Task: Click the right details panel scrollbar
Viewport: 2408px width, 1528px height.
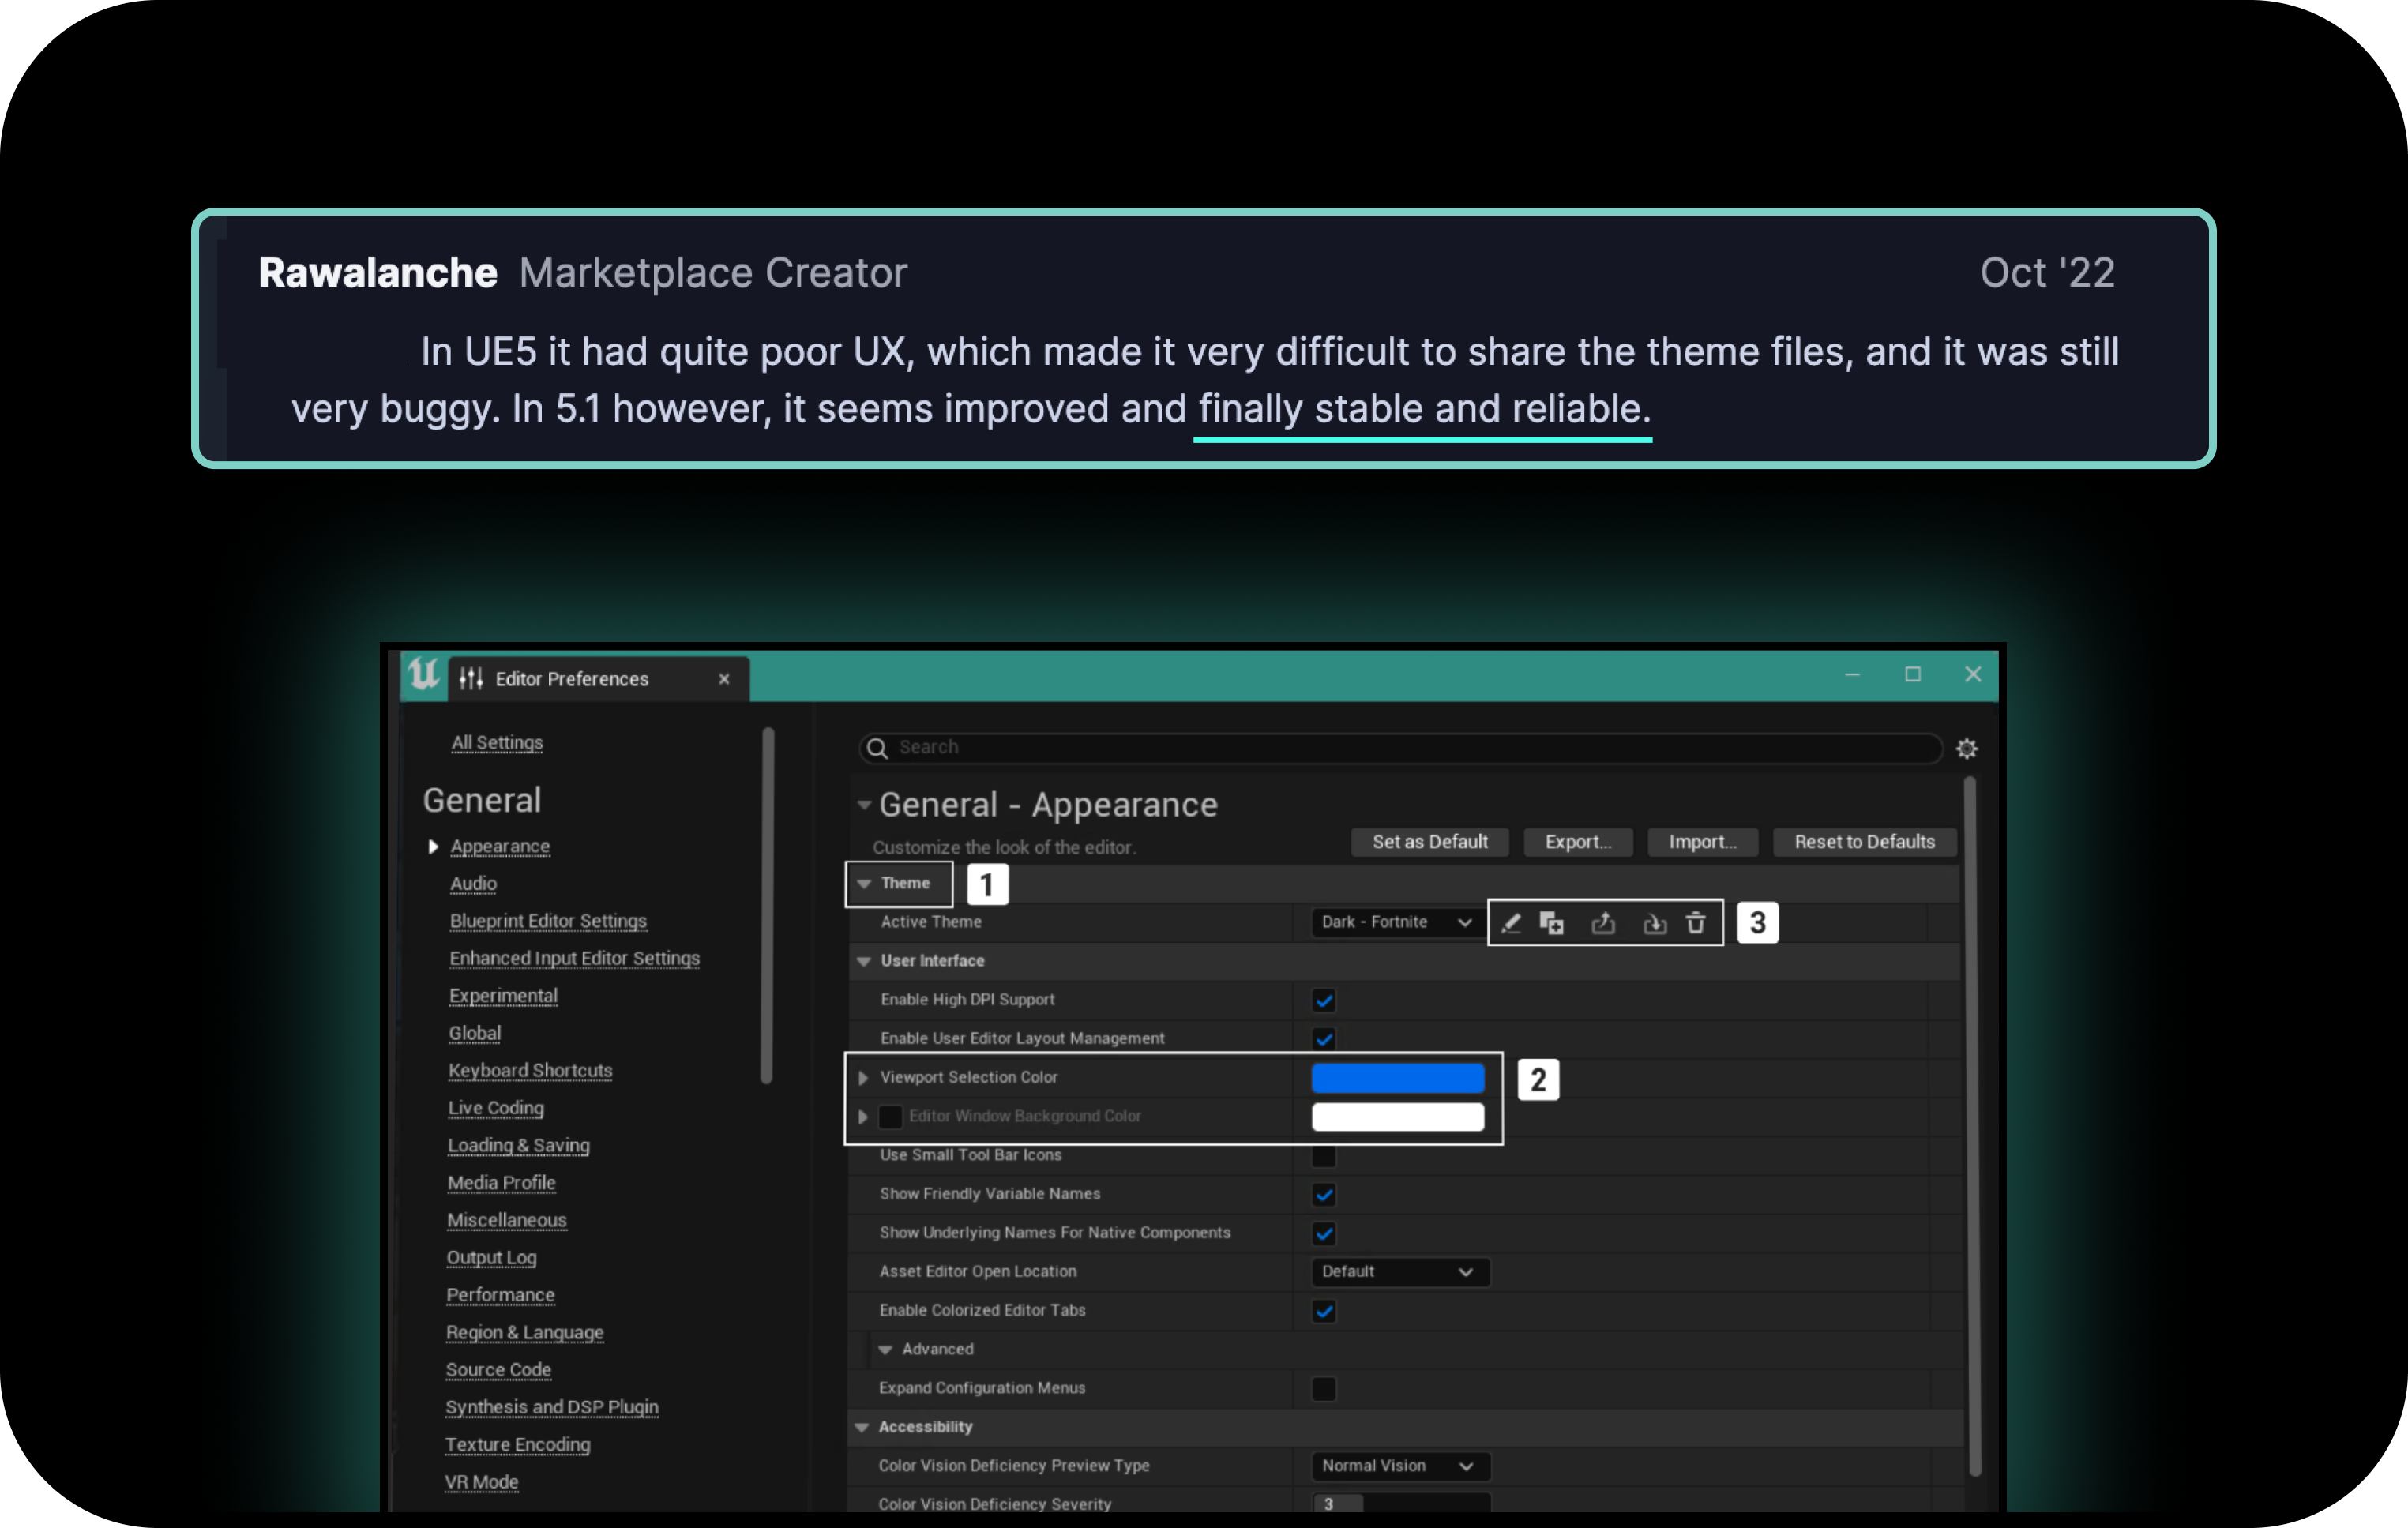Action: (x=1974, y=1125)
